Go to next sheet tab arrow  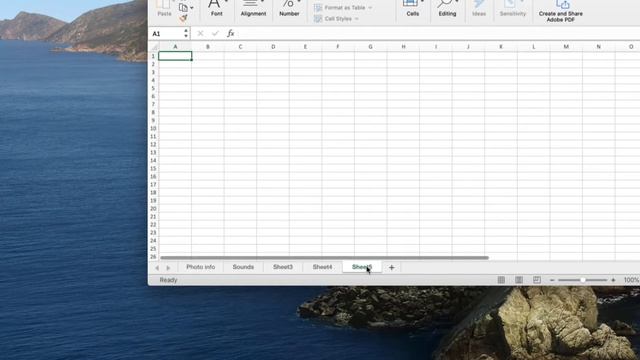[x=168, y=268]
